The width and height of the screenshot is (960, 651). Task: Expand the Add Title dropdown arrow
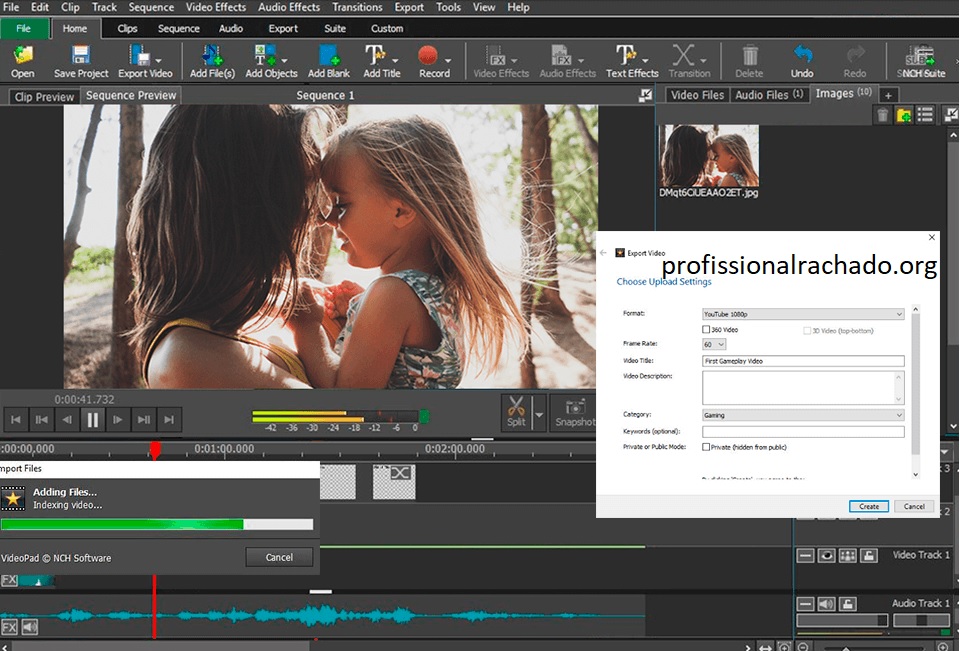click(x=395, y=61)
